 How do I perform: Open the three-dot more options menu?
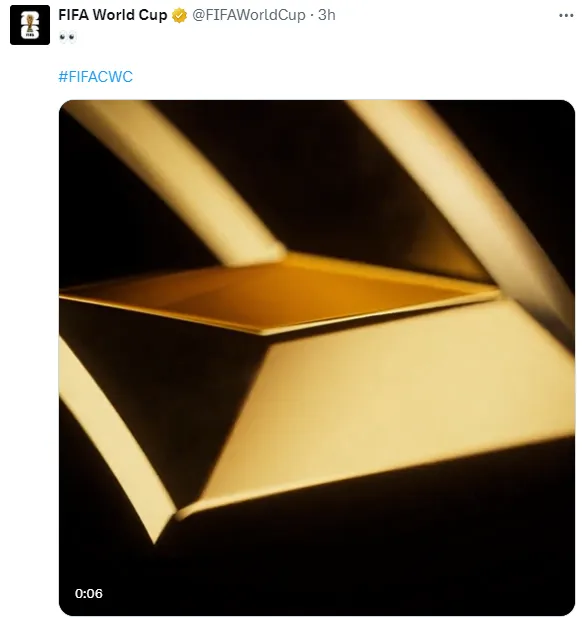click(566, 16)
